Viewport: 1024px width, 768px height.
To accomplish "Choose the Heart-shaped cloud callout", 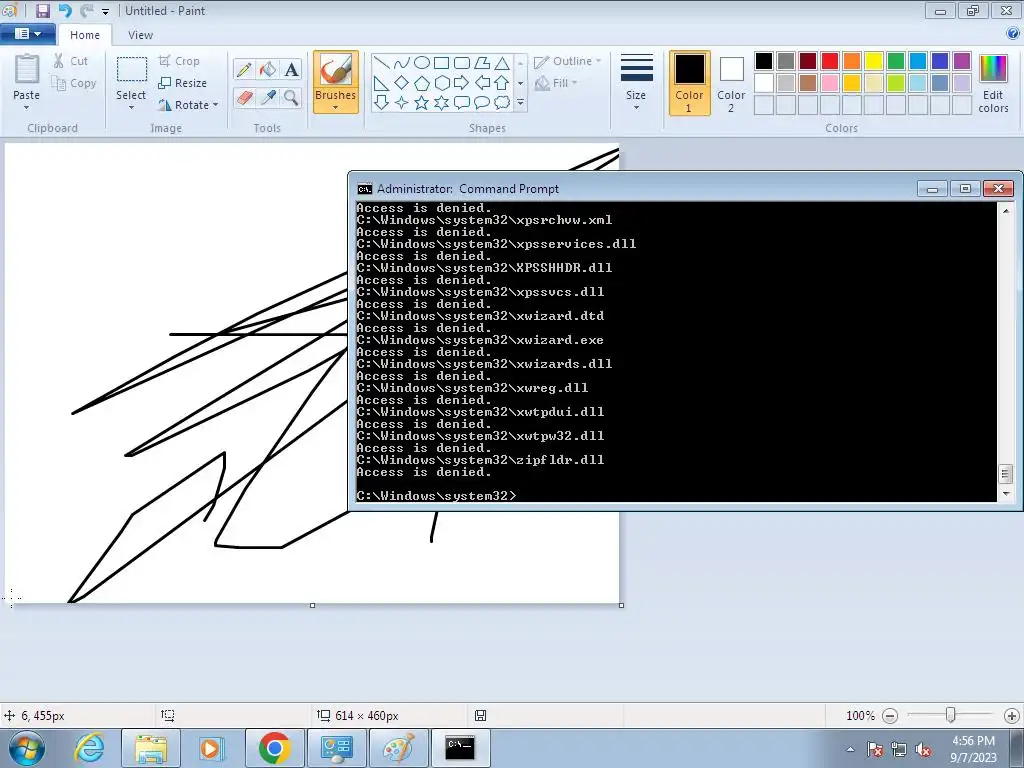I will (502, 103).
